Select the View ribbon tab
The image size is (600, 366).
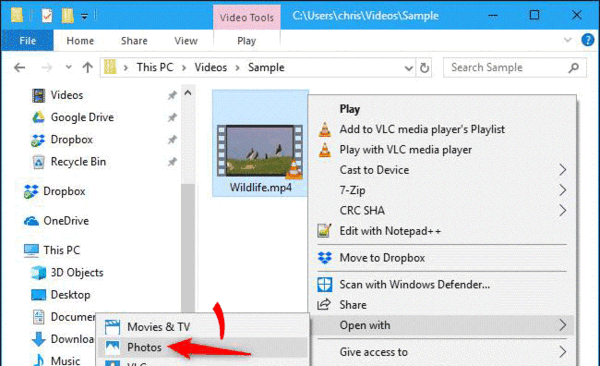(186, 41)
